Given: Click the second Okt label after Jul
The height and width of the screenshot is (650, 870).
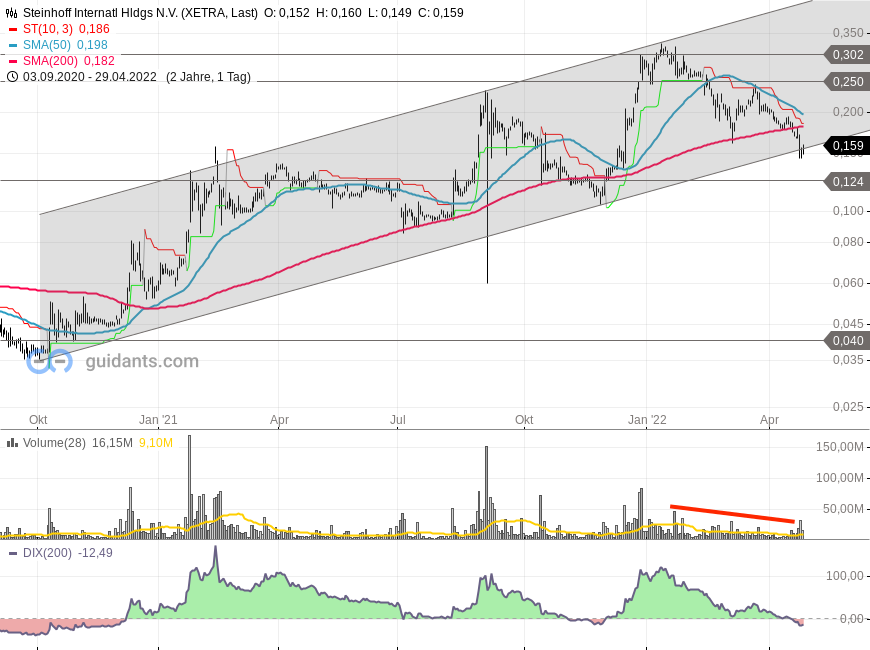Looking at the screenshot, I should (524, 420).
